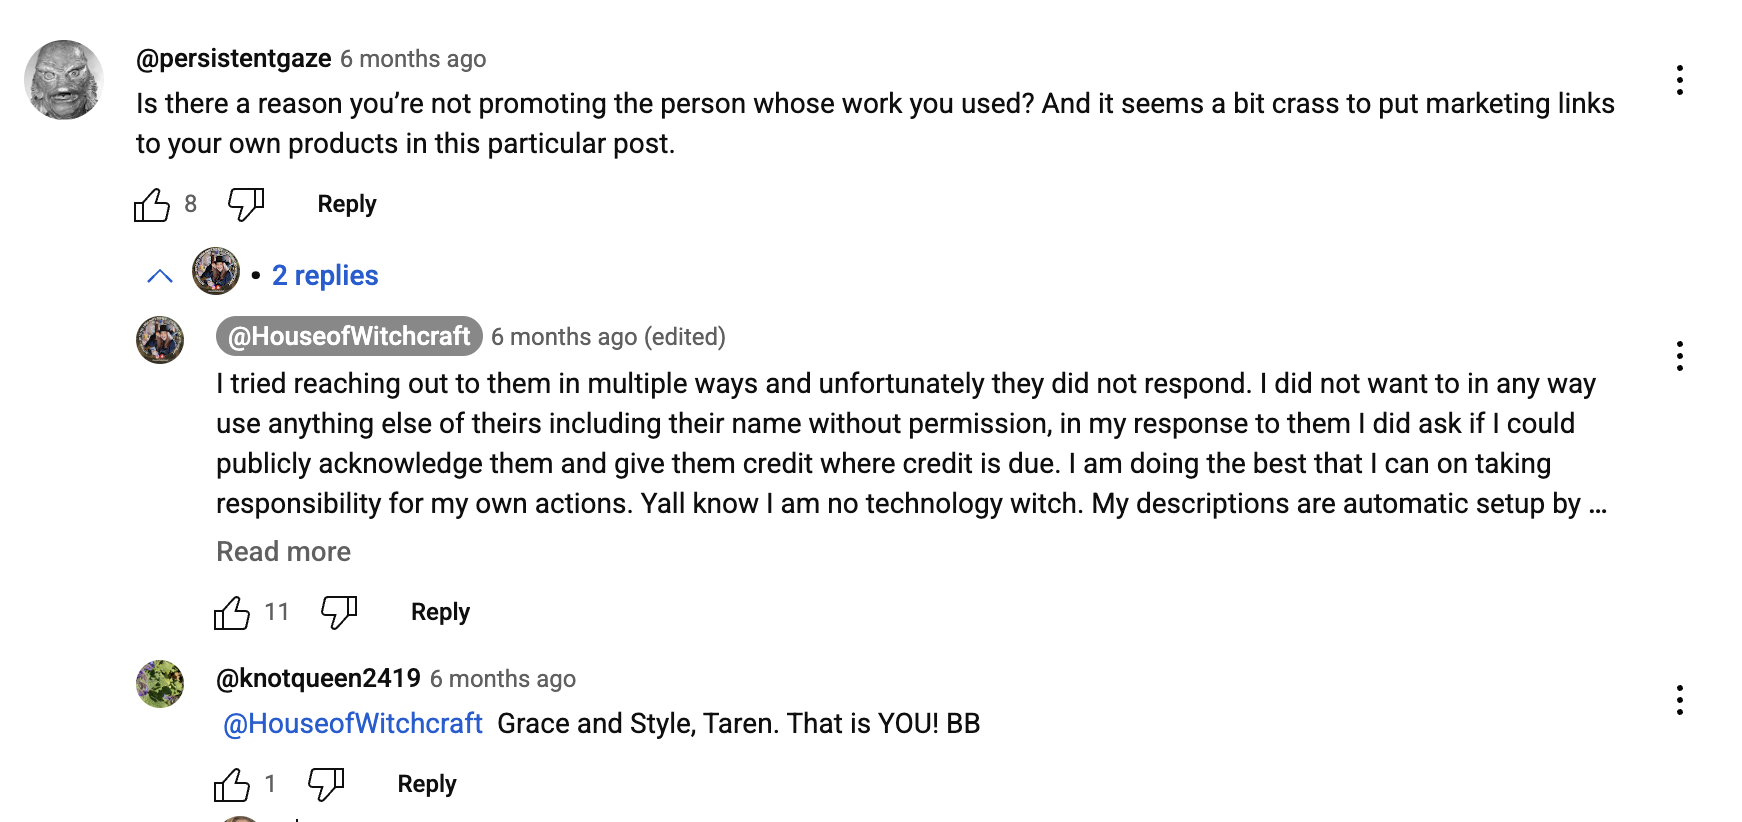
Task: Open options menu for @persistentgaze comment
Action: point(1679,80)
